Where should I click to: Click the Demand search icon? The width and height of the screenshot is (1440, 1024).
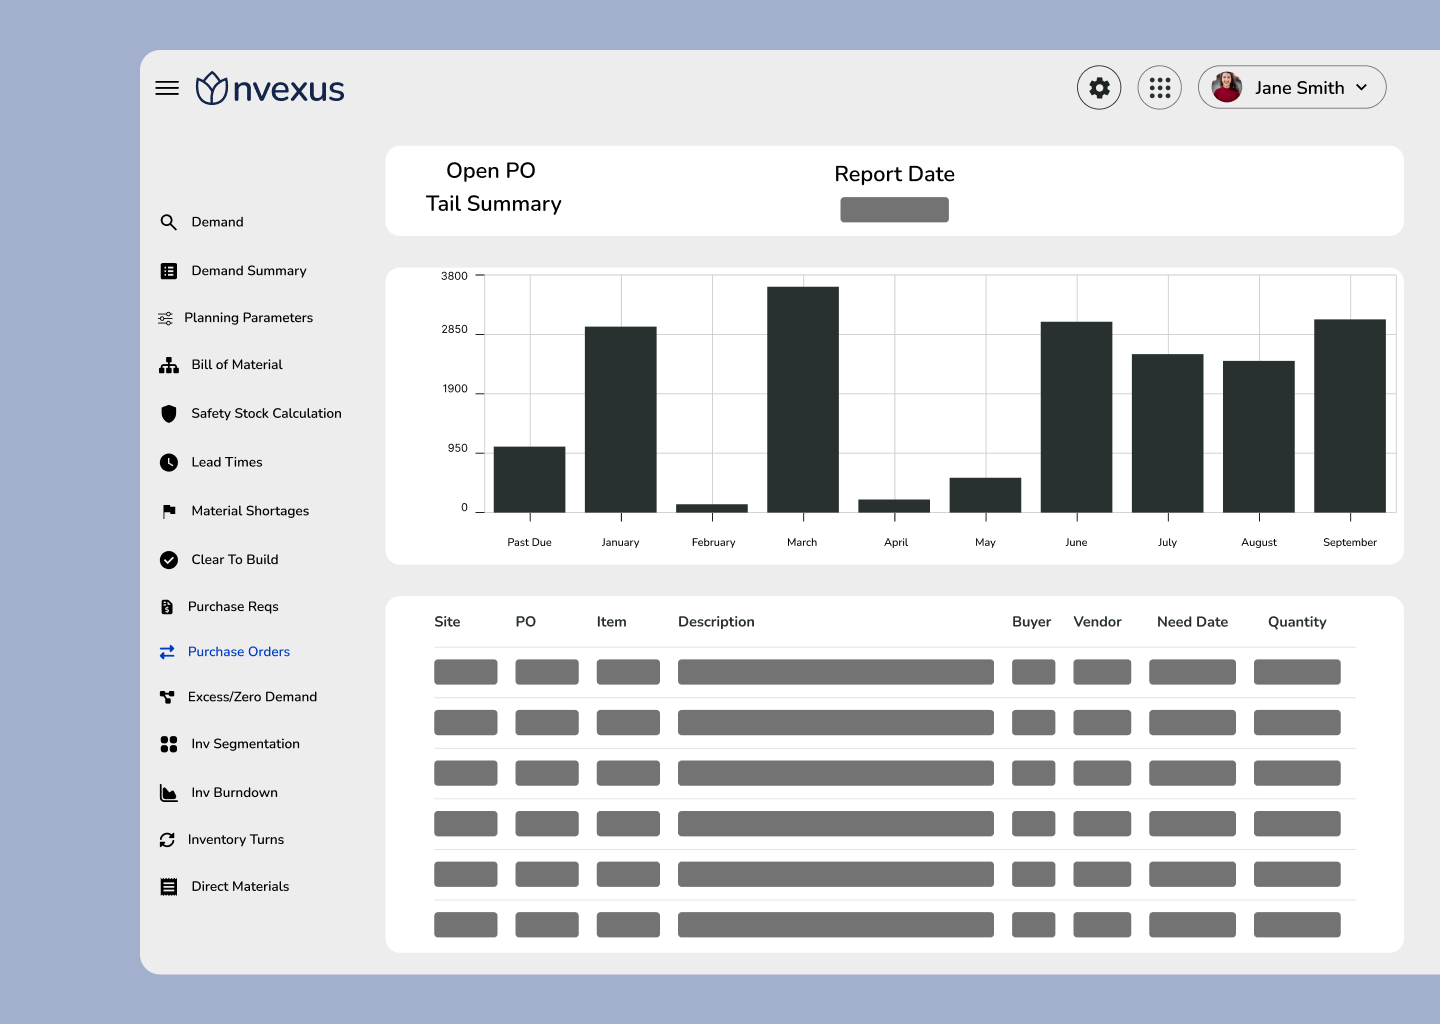pyautogui.click(x=168, y=222)
